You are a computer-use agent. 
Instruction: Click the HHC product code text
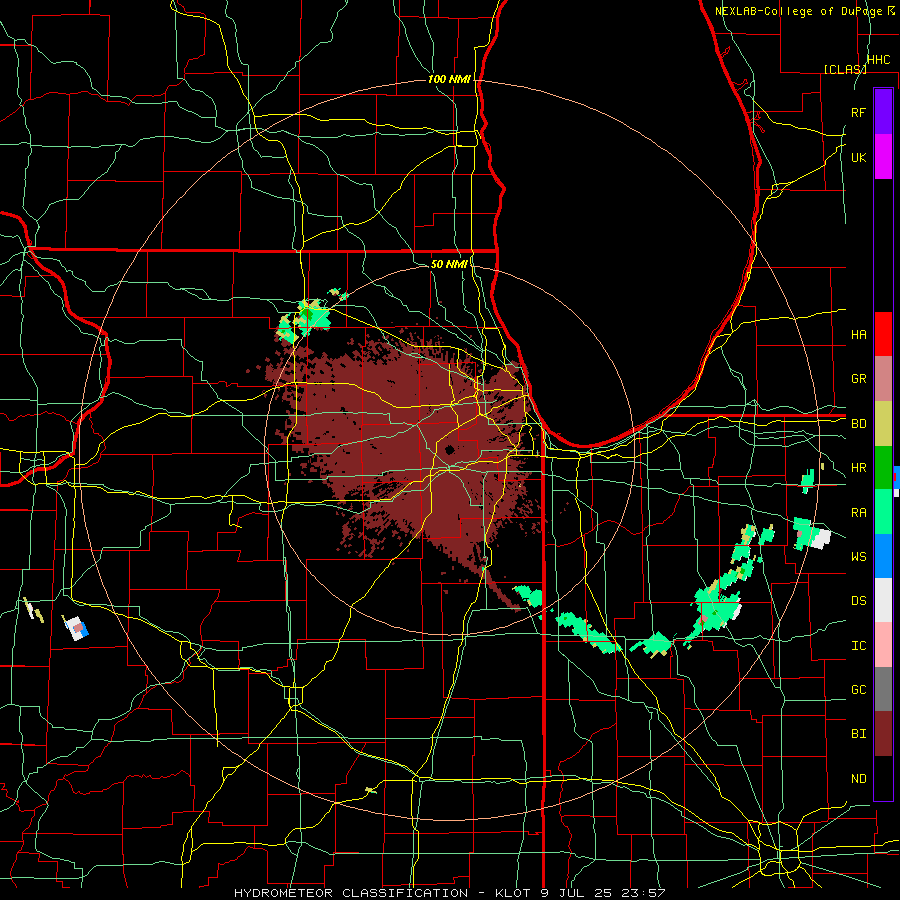(x=879, y=60)
